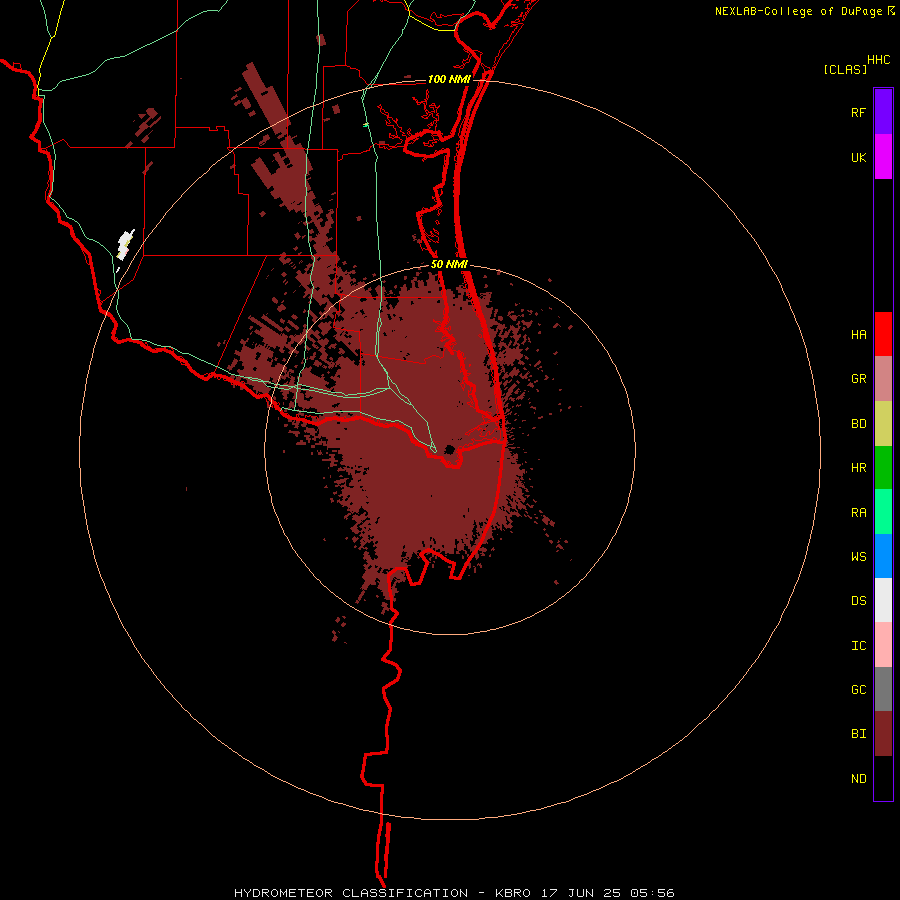The width and height of the screenshot is (900, 900).
Task: Click the HA red legend swatch
Action: point(883,334)
